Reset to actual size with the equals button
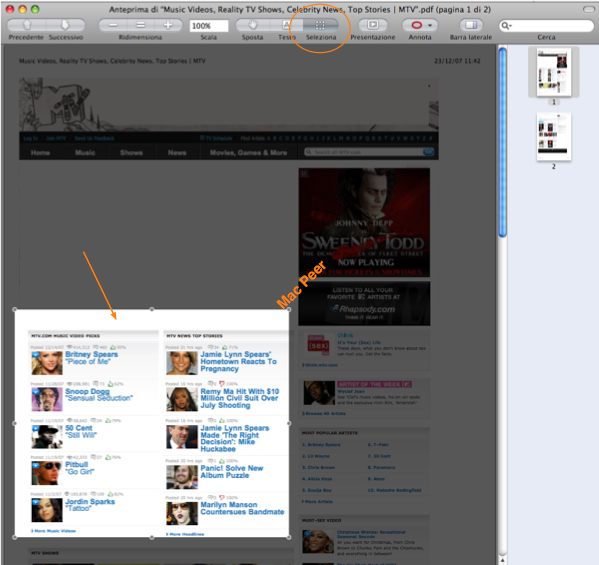 pos(141,25)
